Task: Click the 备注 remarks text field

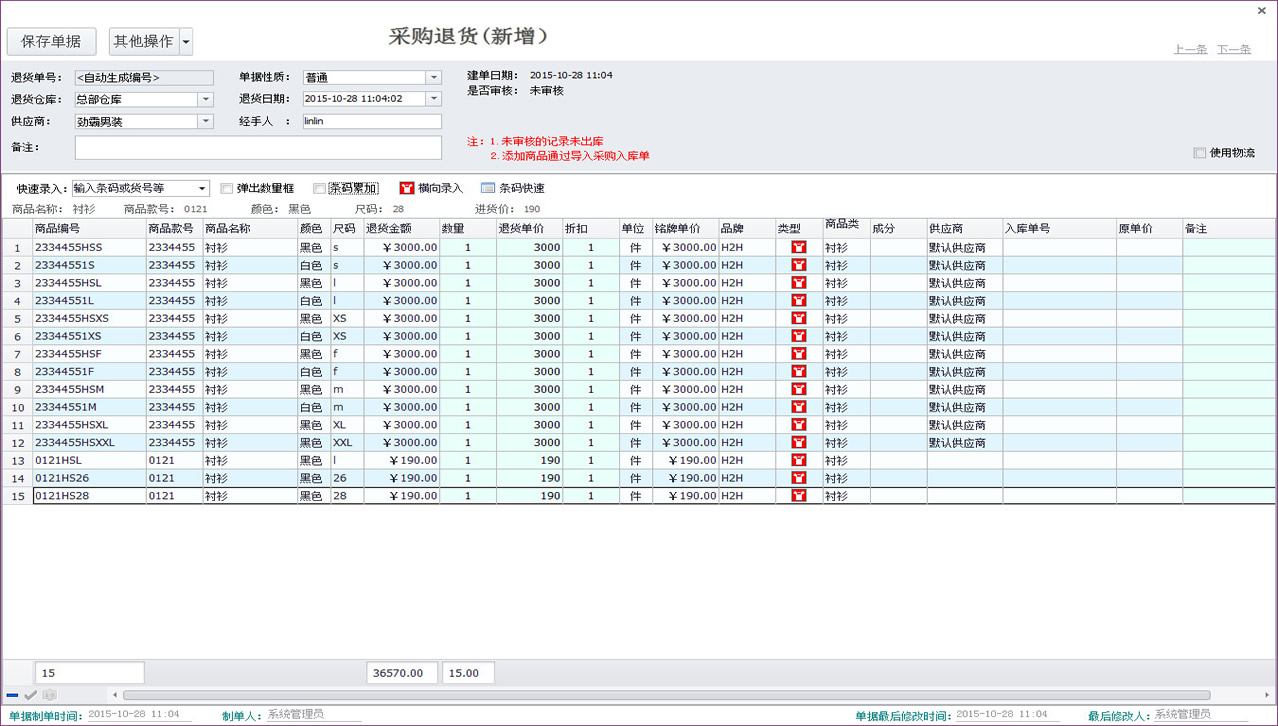Action: (x=258, y=147)
